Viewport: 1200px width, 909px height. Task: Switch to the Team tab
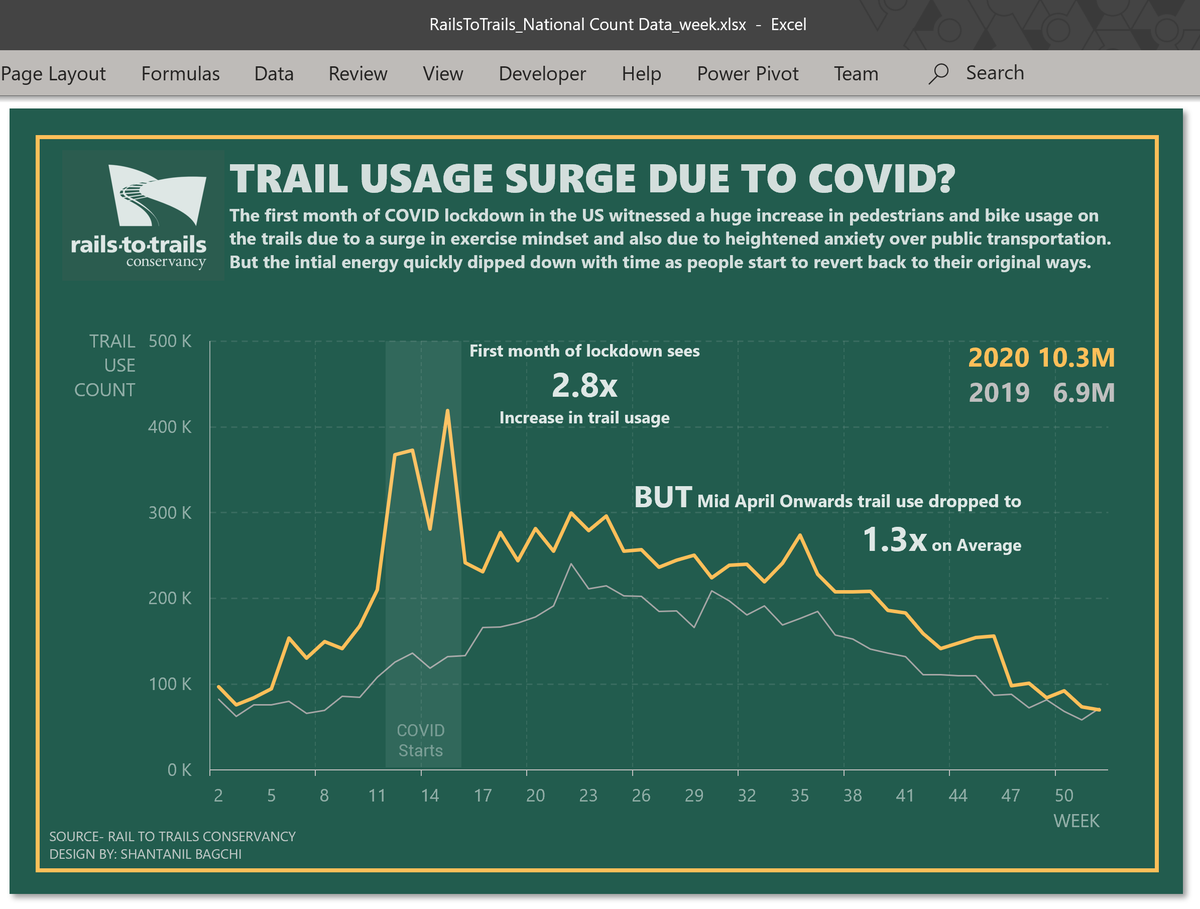(x=856, y=73)
